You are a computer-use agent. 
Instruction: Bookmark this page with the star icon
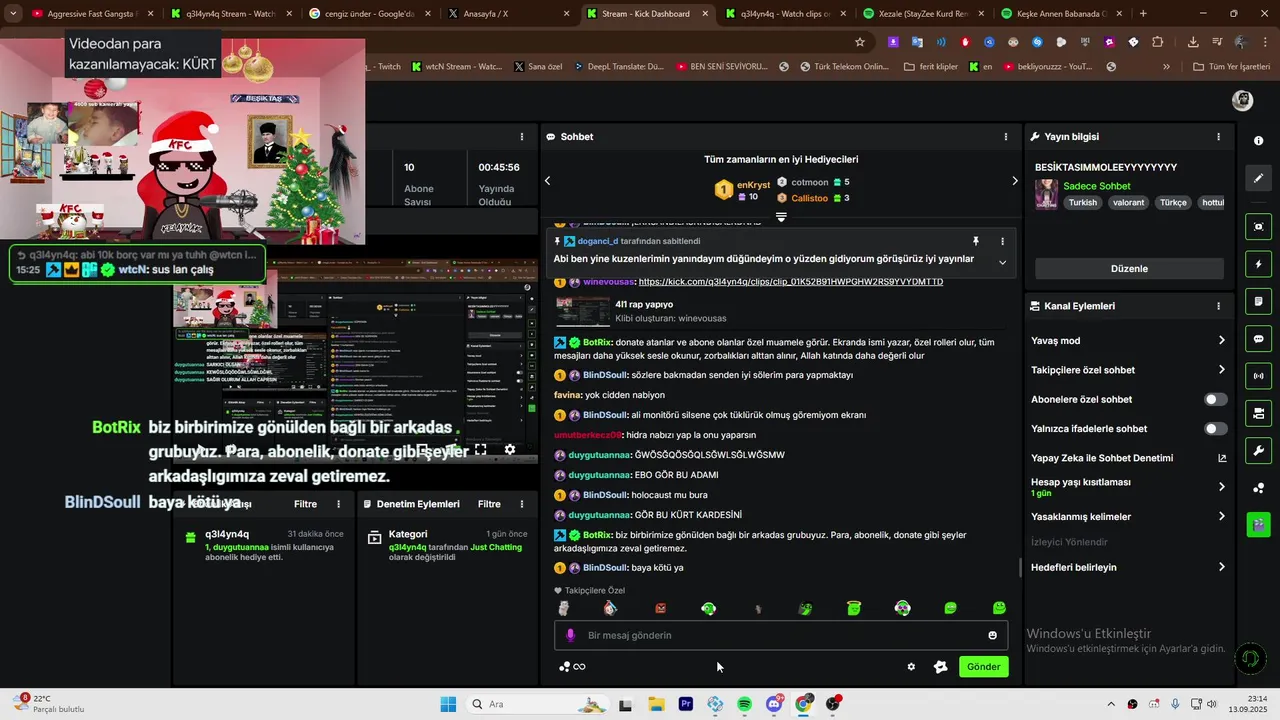[x=860, y=42]
